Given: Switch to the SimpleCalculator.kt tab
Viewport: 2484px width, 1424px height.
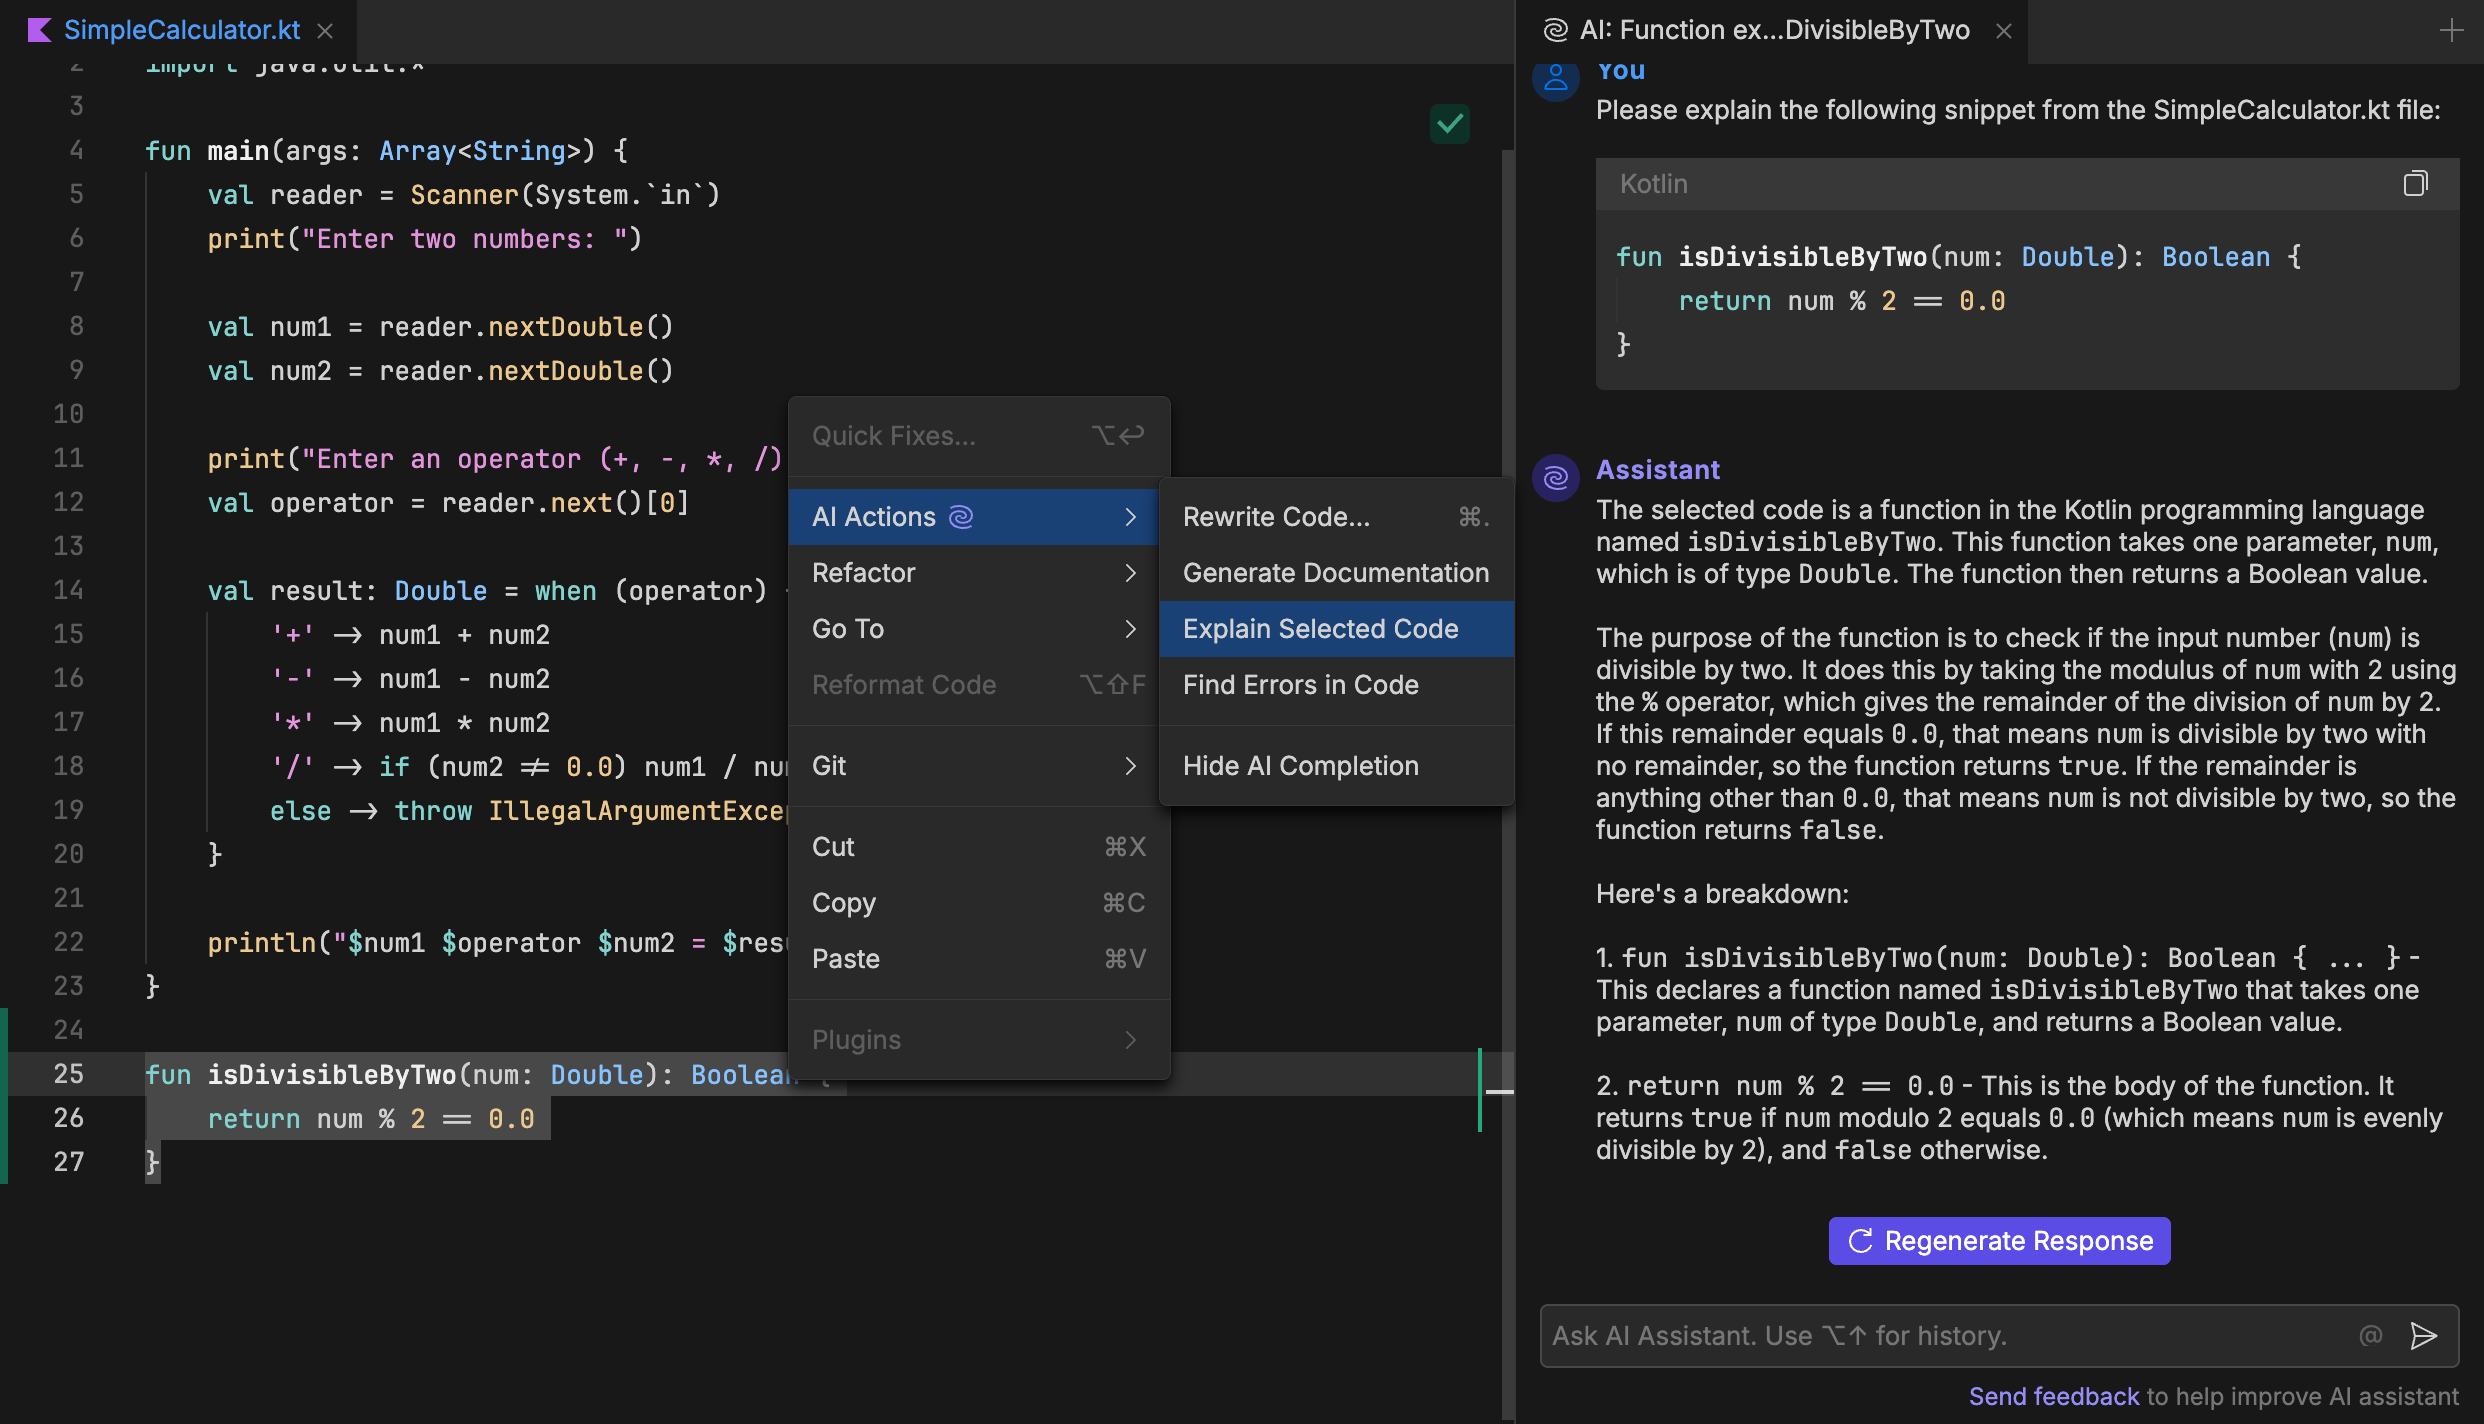Looking at the screenshot, I should tap(181, 29).
